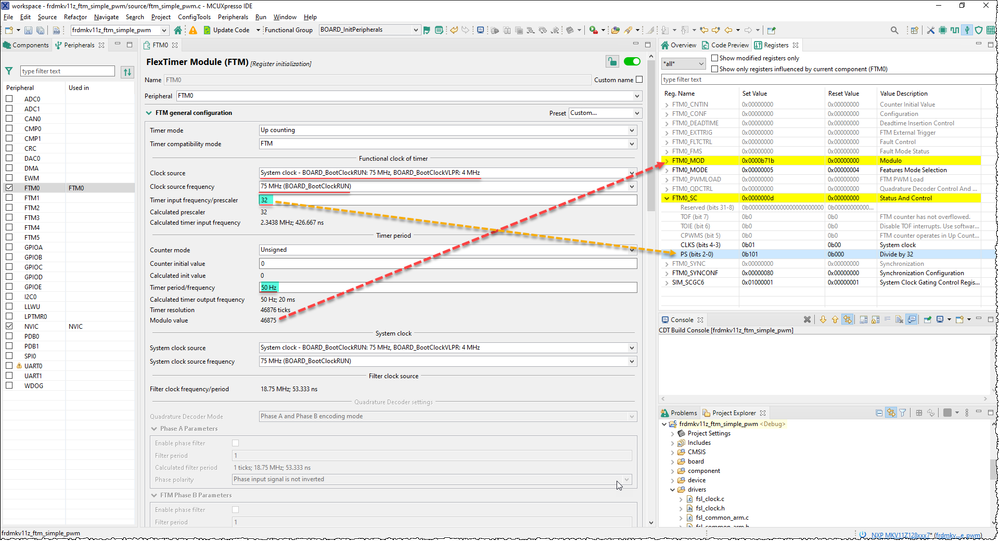Image resolution: width=999 pixels, height=541 pixels.
Task: Check the ADC0 peripheral checkbox
Action: point(9,99)
